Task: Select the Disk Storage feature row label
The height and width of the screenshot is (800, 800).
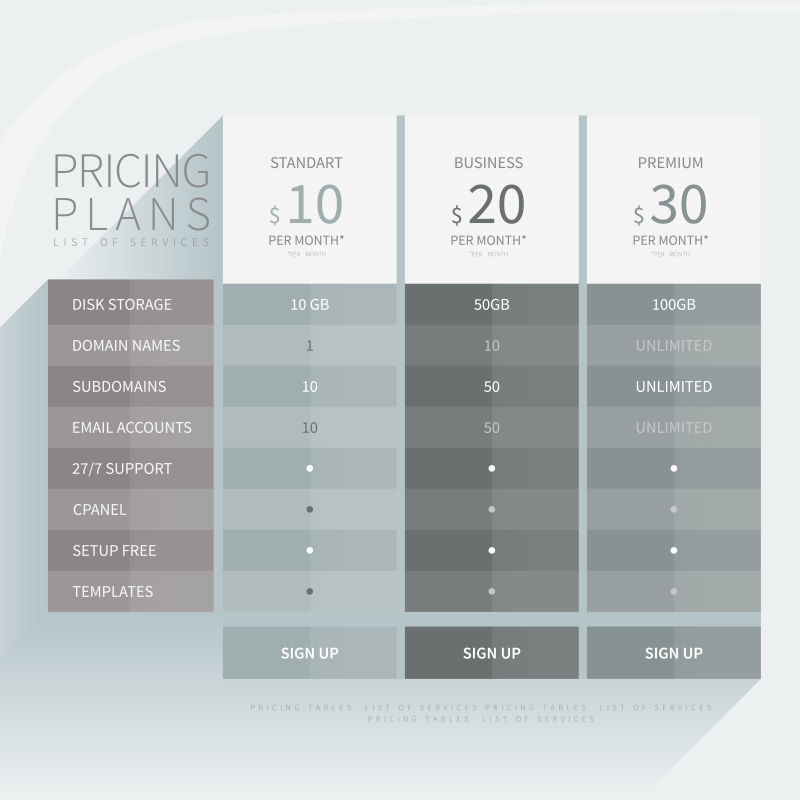Action: [122, 304]
